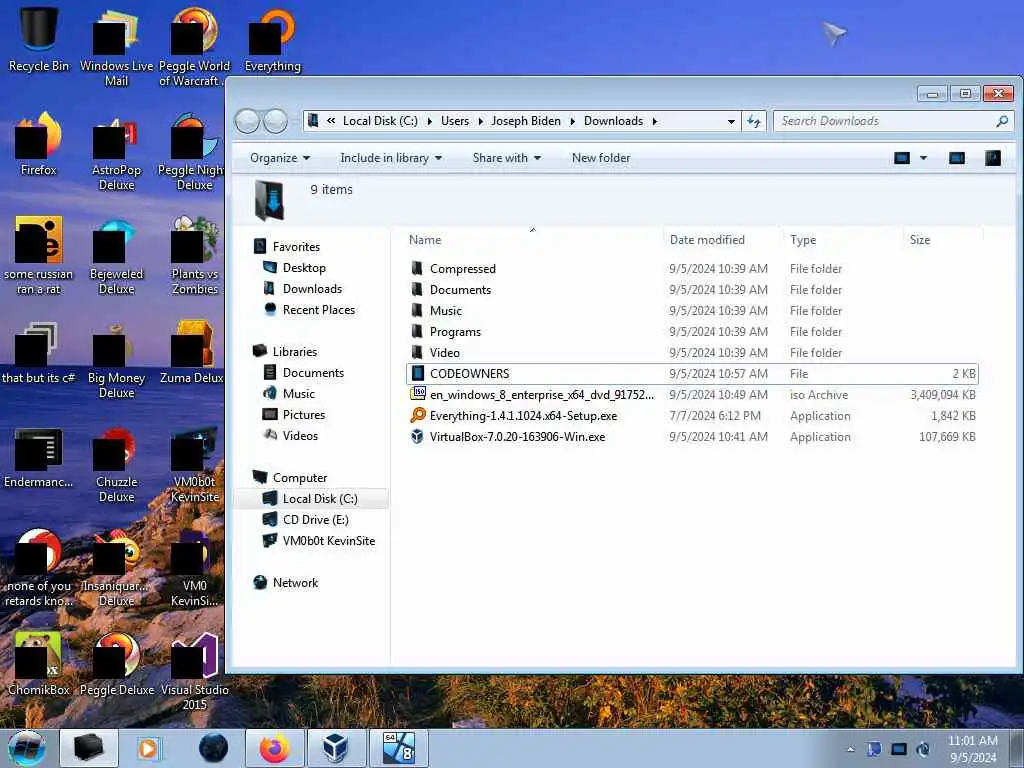Select the Music folder in file list

[692, 311]
